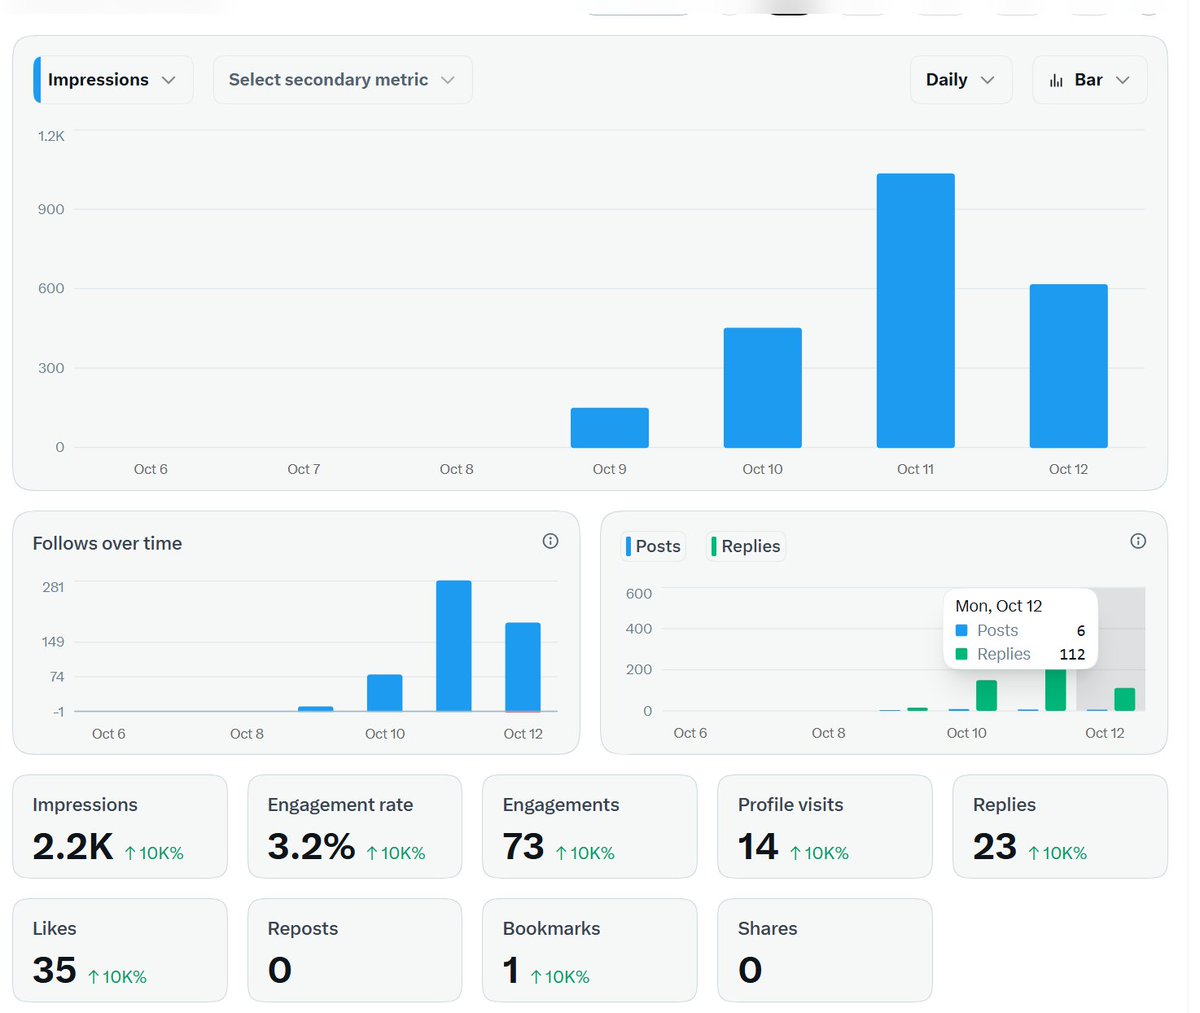
Task: Open the Bar chart type dropdown
Action: coord(1089,80)
